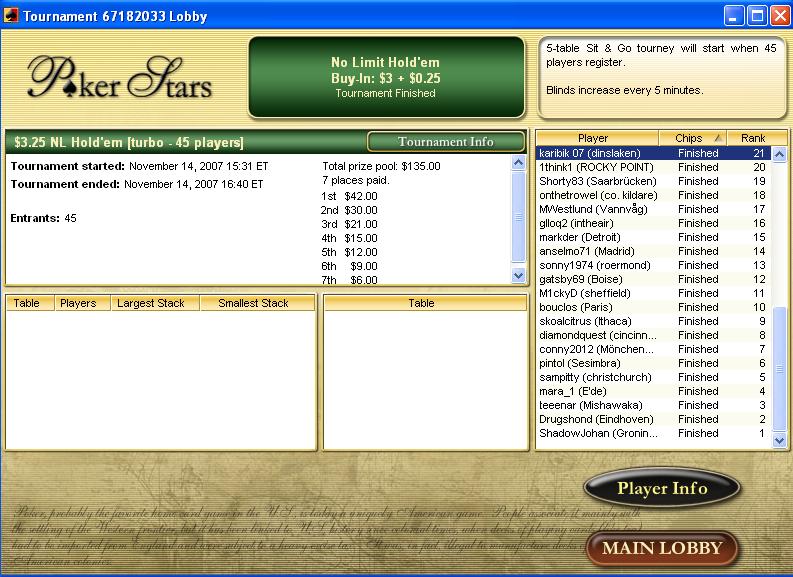
Task: Click the up arrow of player list scrollbar
Action: click(779, 154)
